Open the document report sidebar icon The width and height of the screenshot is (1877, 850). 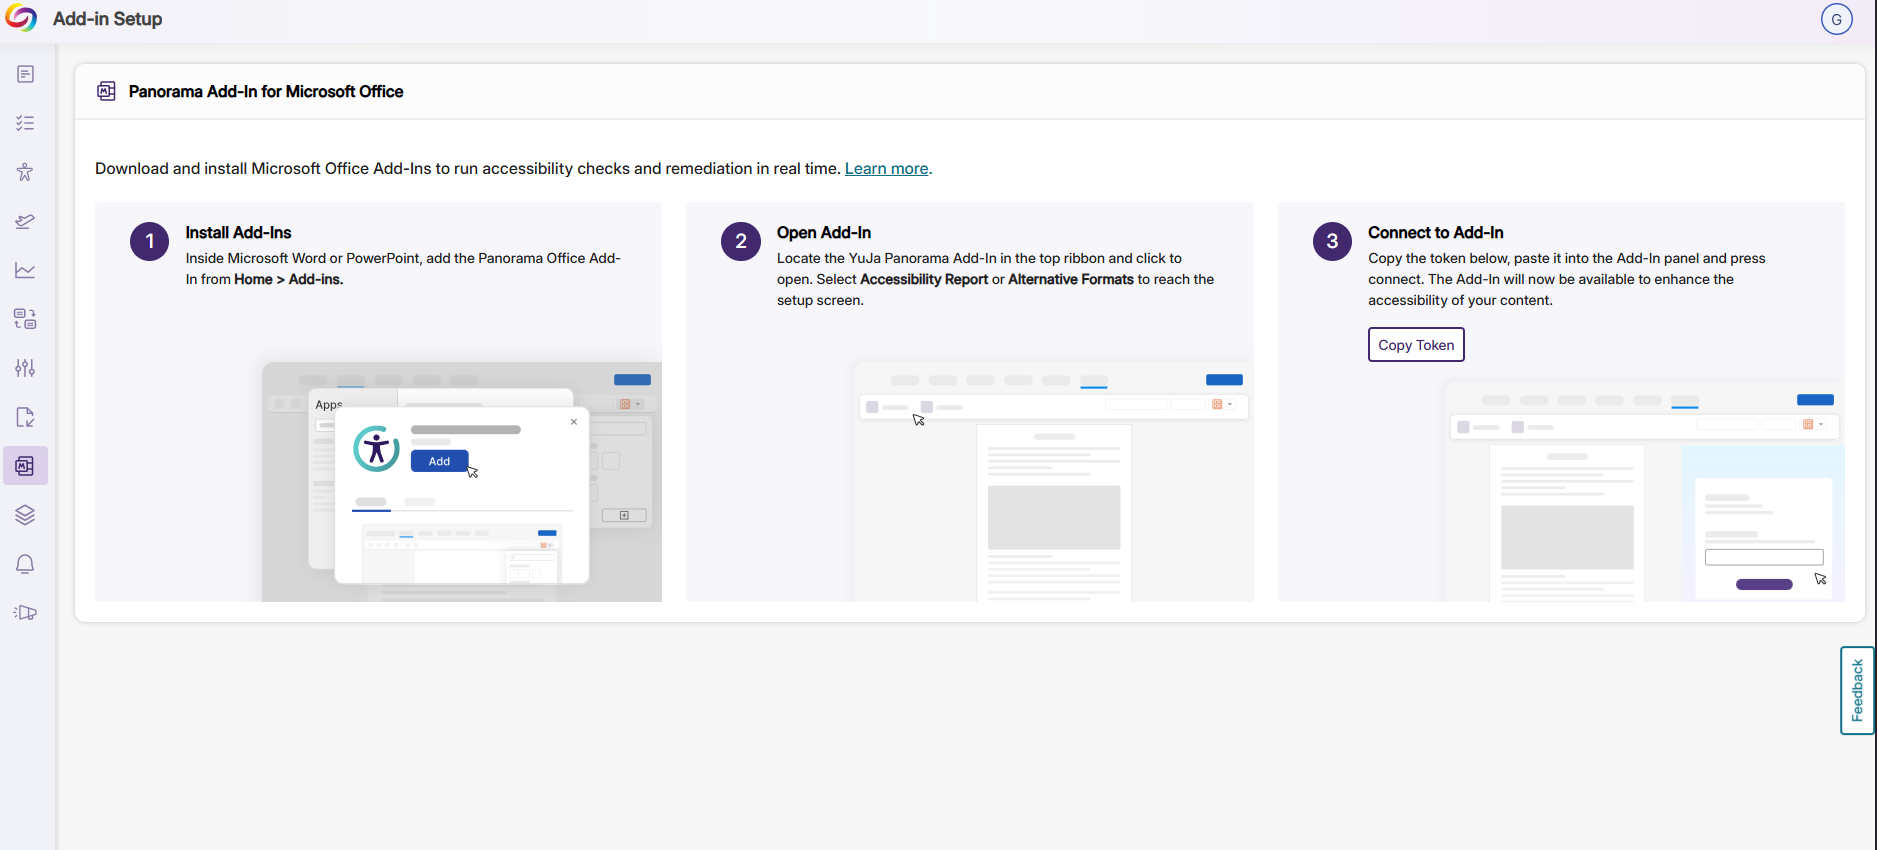[x=25, y=74]
